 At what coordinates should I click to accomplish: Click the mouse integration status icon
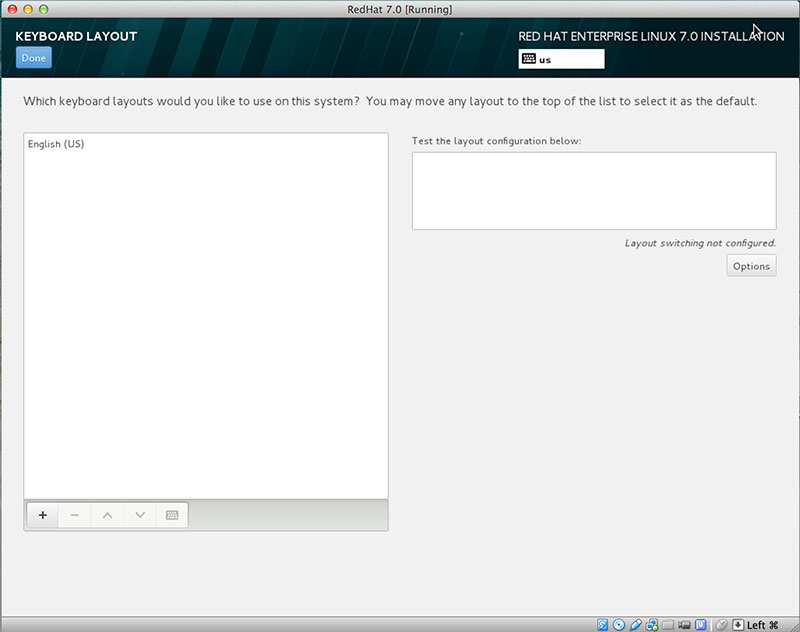point(722,625)
